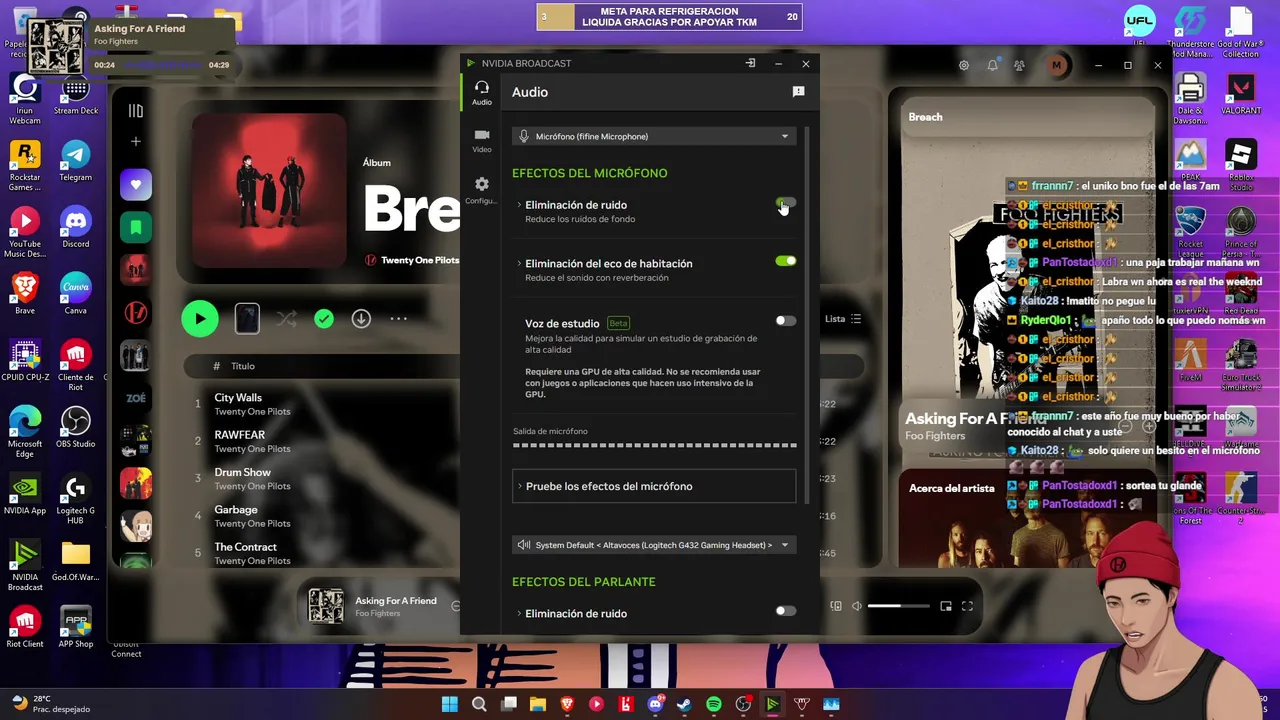Toggle speaker Eliminación de ruido under Efectos del parlante
Screen dimensions: 1280x720
(786, 611)
